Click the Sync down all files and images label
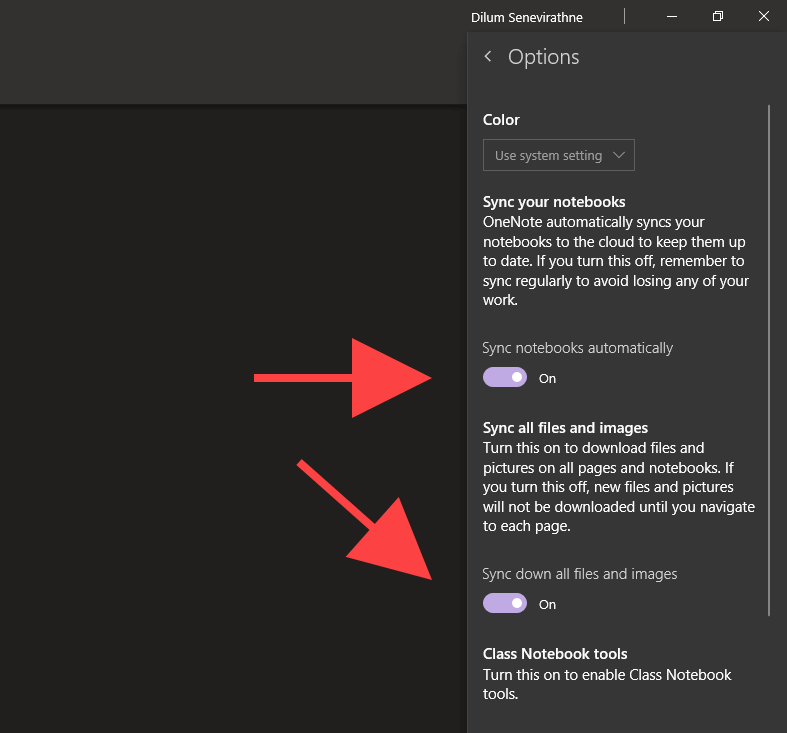 [580, 574]
